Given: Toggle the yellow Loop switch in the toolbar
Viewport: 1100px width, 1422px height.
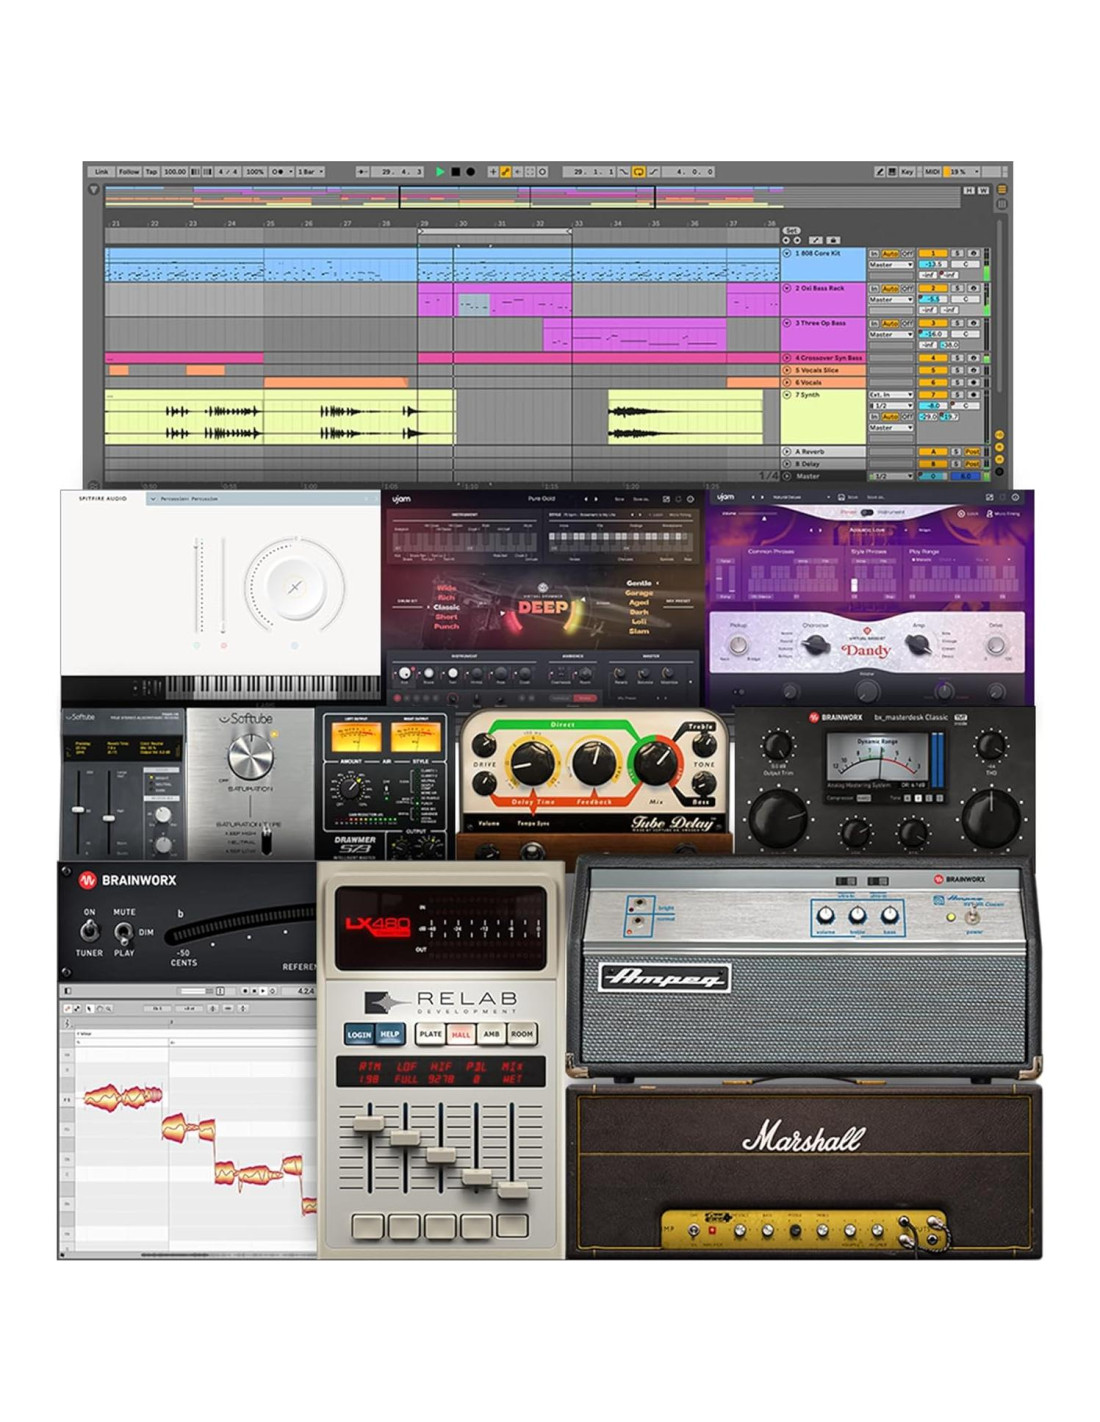Looking at the screenshot, I should tap(638, 172).
